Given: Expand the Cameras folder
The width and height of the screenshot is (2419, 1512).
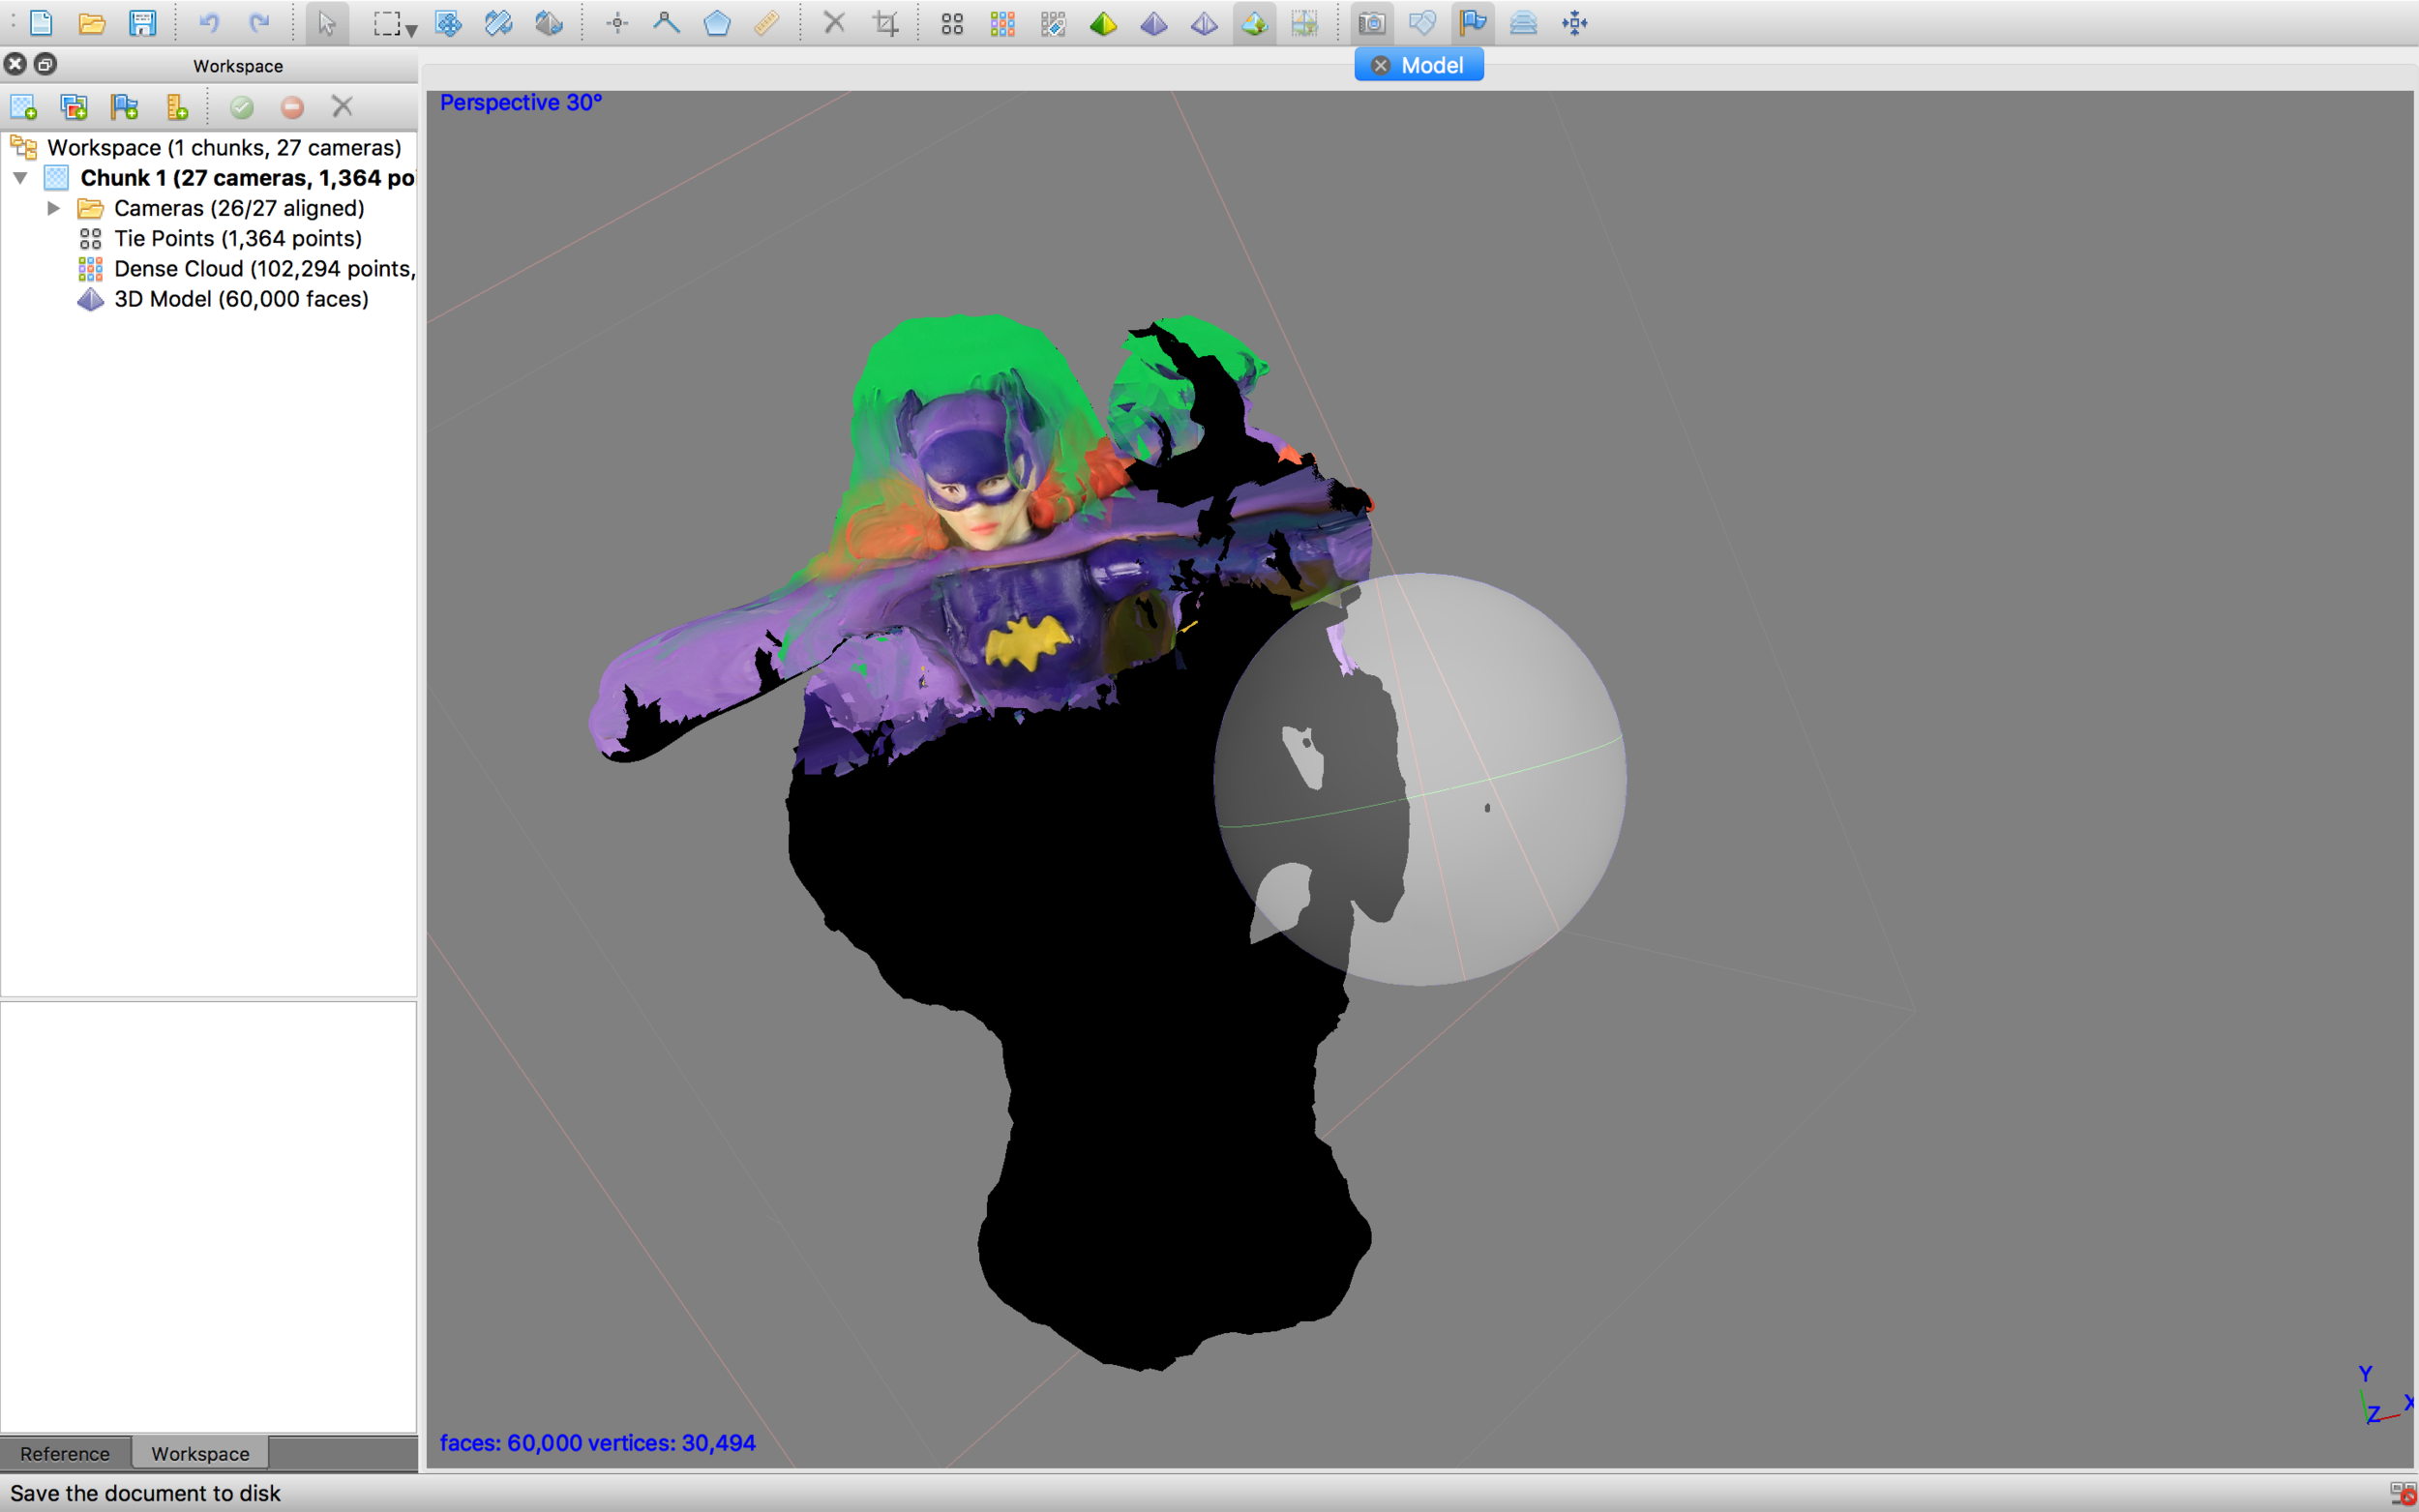Looking at the screenshot, I should click(x=54, y=208).
